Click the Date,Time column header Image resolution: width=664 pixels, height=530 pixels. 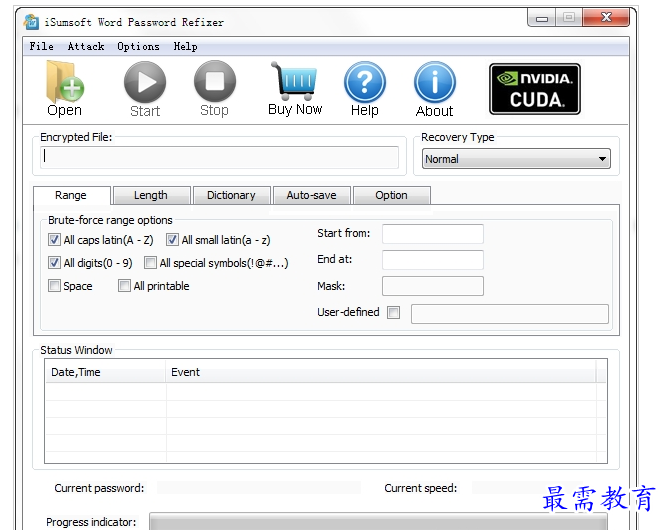tap(105, 372)
